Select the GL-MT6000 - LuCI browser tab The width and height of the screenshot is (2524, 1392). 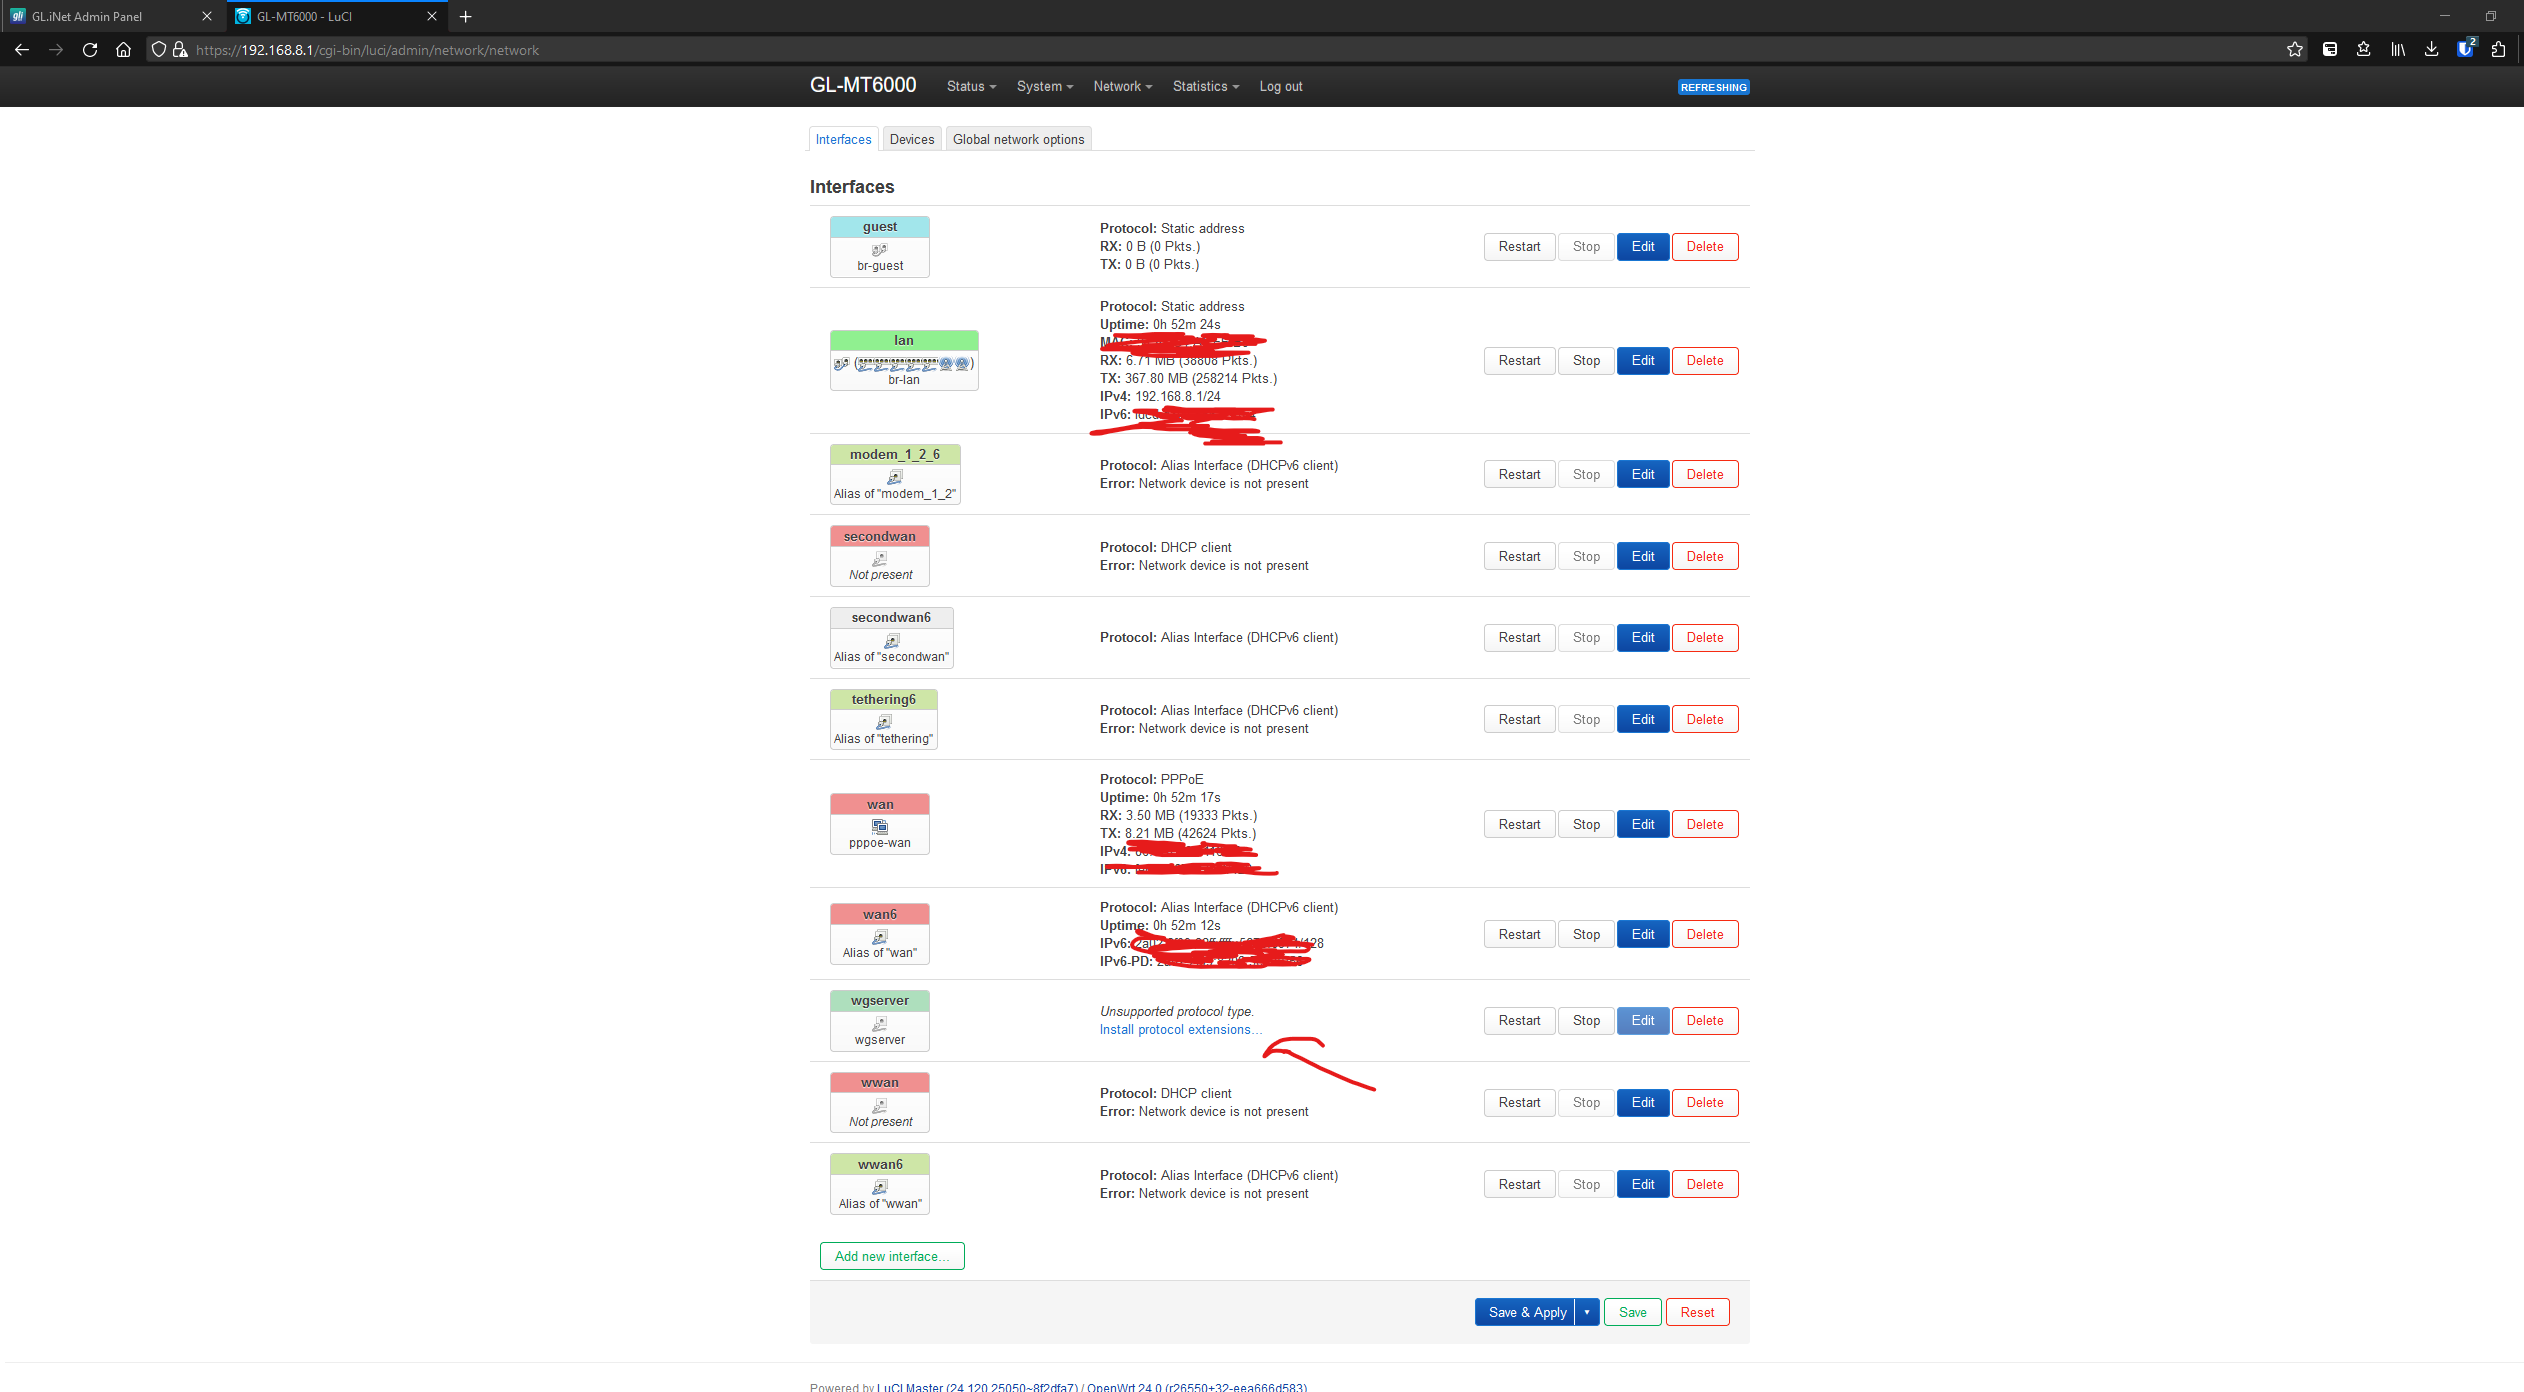click(x=336, y=16)
